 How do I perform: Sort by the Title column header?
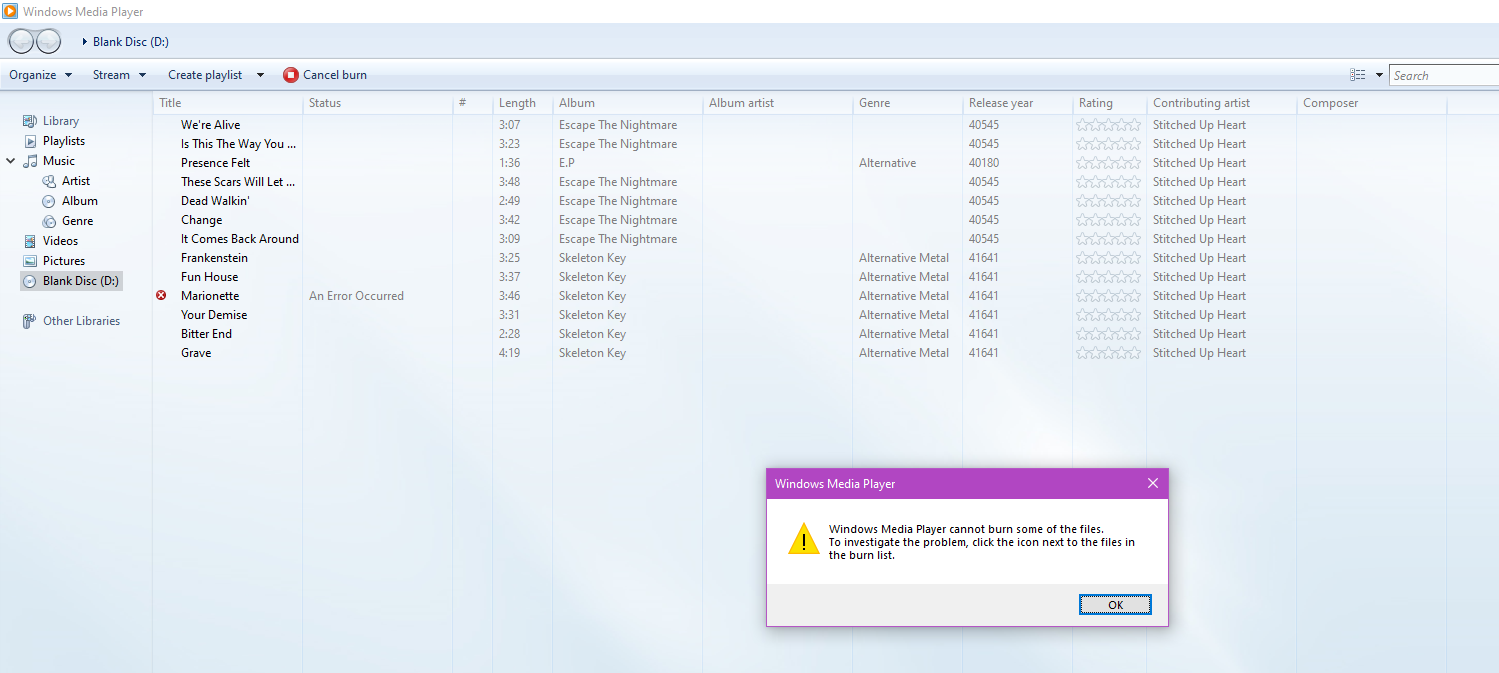(x=228, y=103)
